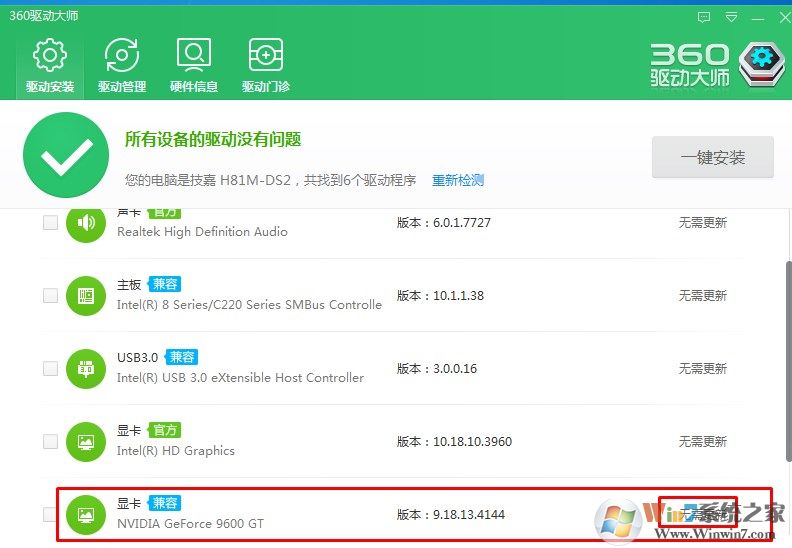Click the NVIDIA GeForce display card icon
The height and width of the screenshot is (548, 792).
[86, 515]
